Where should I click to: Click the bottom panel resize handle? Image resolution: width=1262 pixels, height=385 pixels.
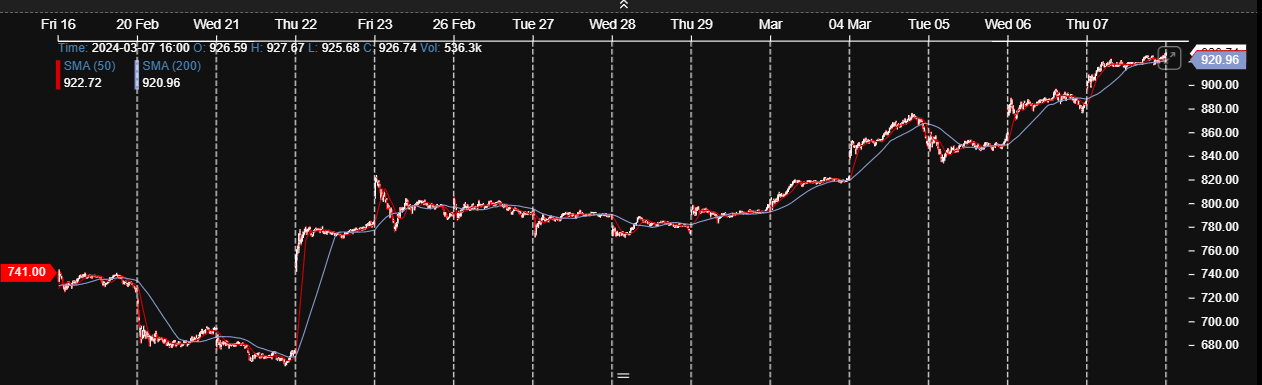click(x=623, y=376)
